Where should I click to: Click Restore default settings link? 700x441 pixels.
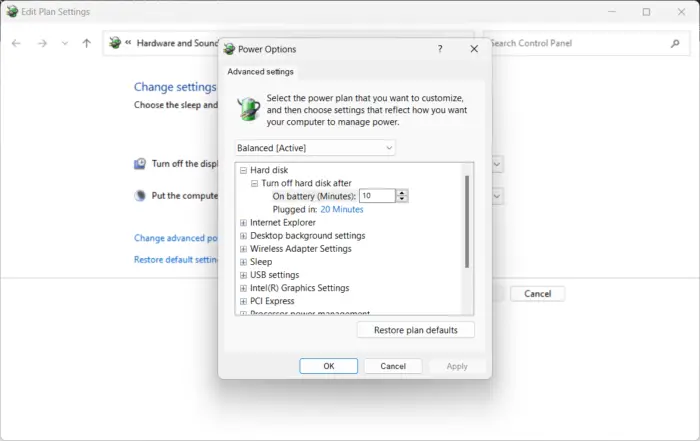(175, 259)
